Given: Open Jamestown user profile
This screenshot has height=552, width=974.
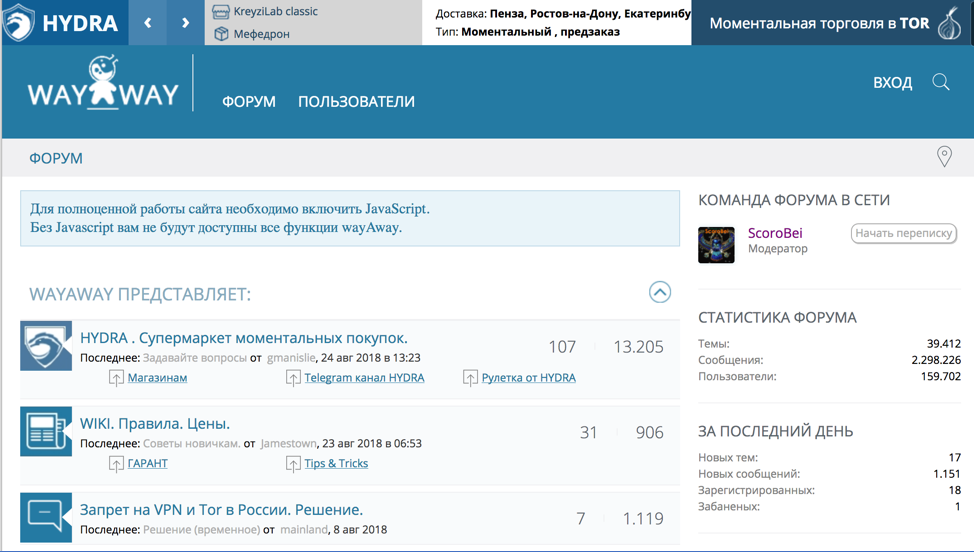Looking at the screenshot, I should pos(288,443).
